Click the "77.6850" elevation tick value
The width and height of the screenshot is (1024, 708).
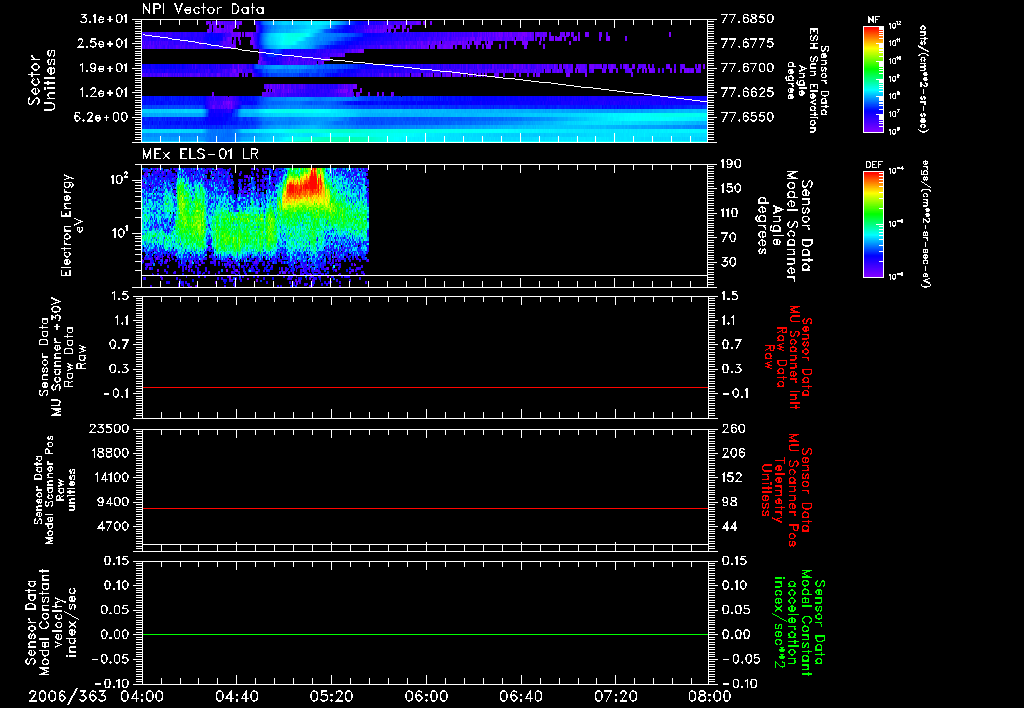[x=748, y=19]
